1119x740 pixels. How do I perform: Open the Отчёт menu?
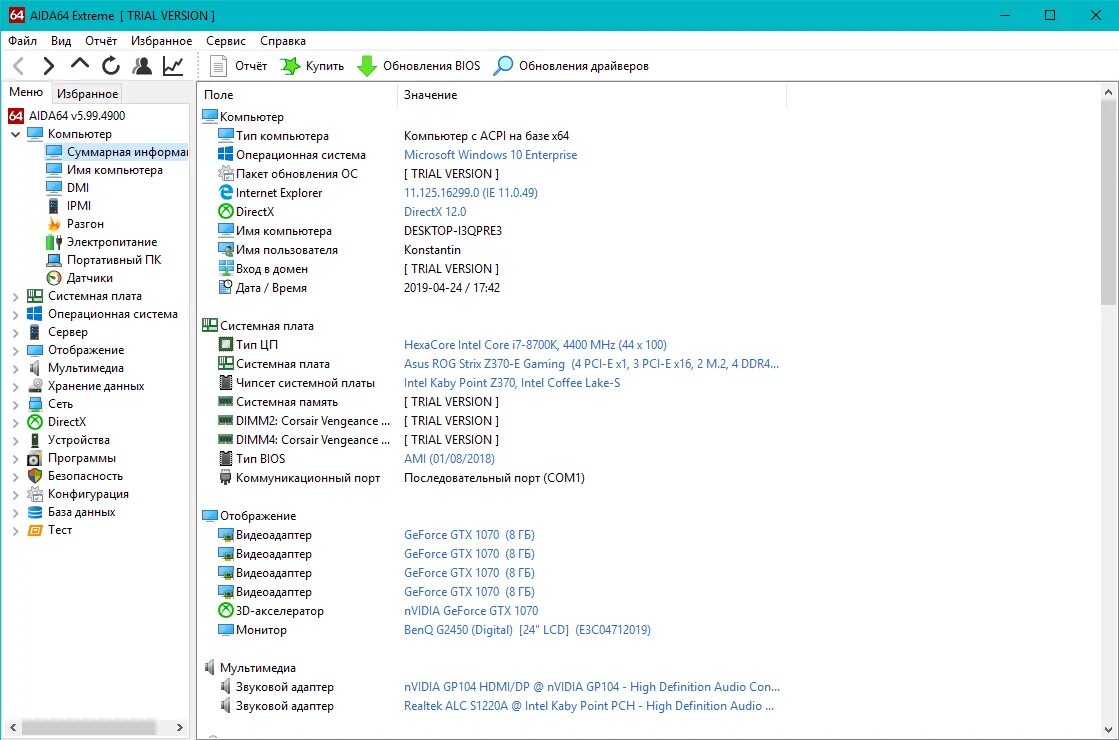101,41
